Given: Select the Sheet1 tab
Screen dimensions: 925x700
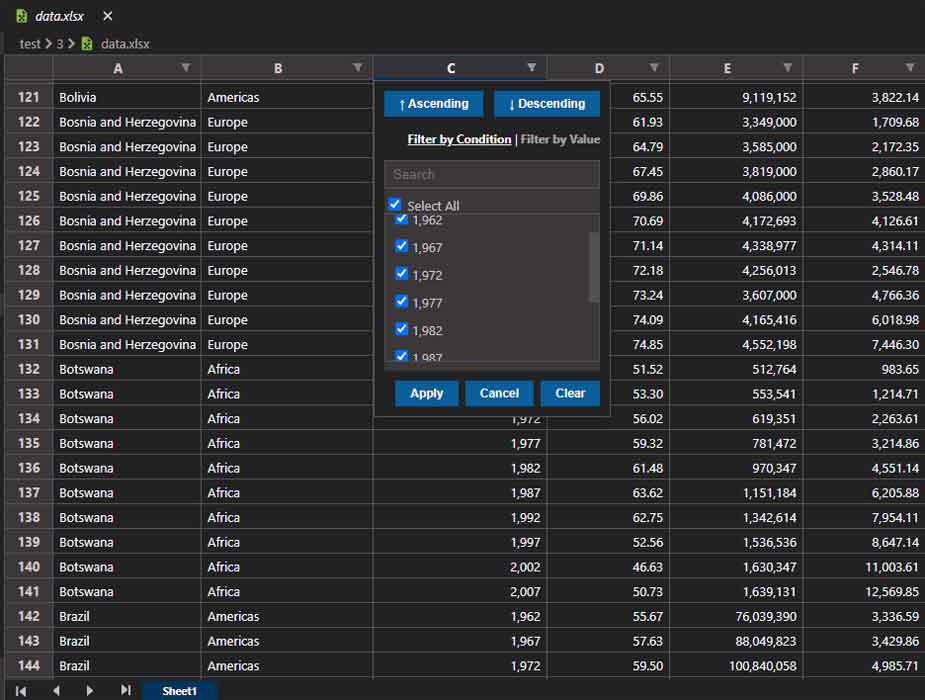Looking at the screenshot, I should (x=179, y=691).
